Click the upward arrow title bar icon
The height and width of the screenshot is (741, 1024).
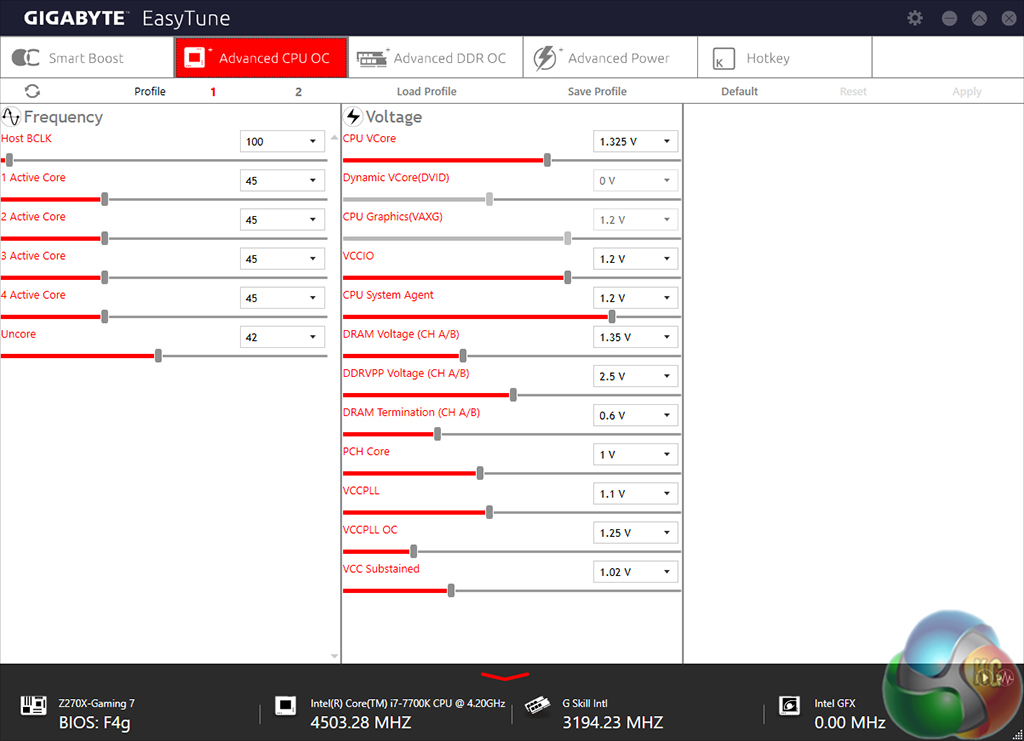(979, 18)
